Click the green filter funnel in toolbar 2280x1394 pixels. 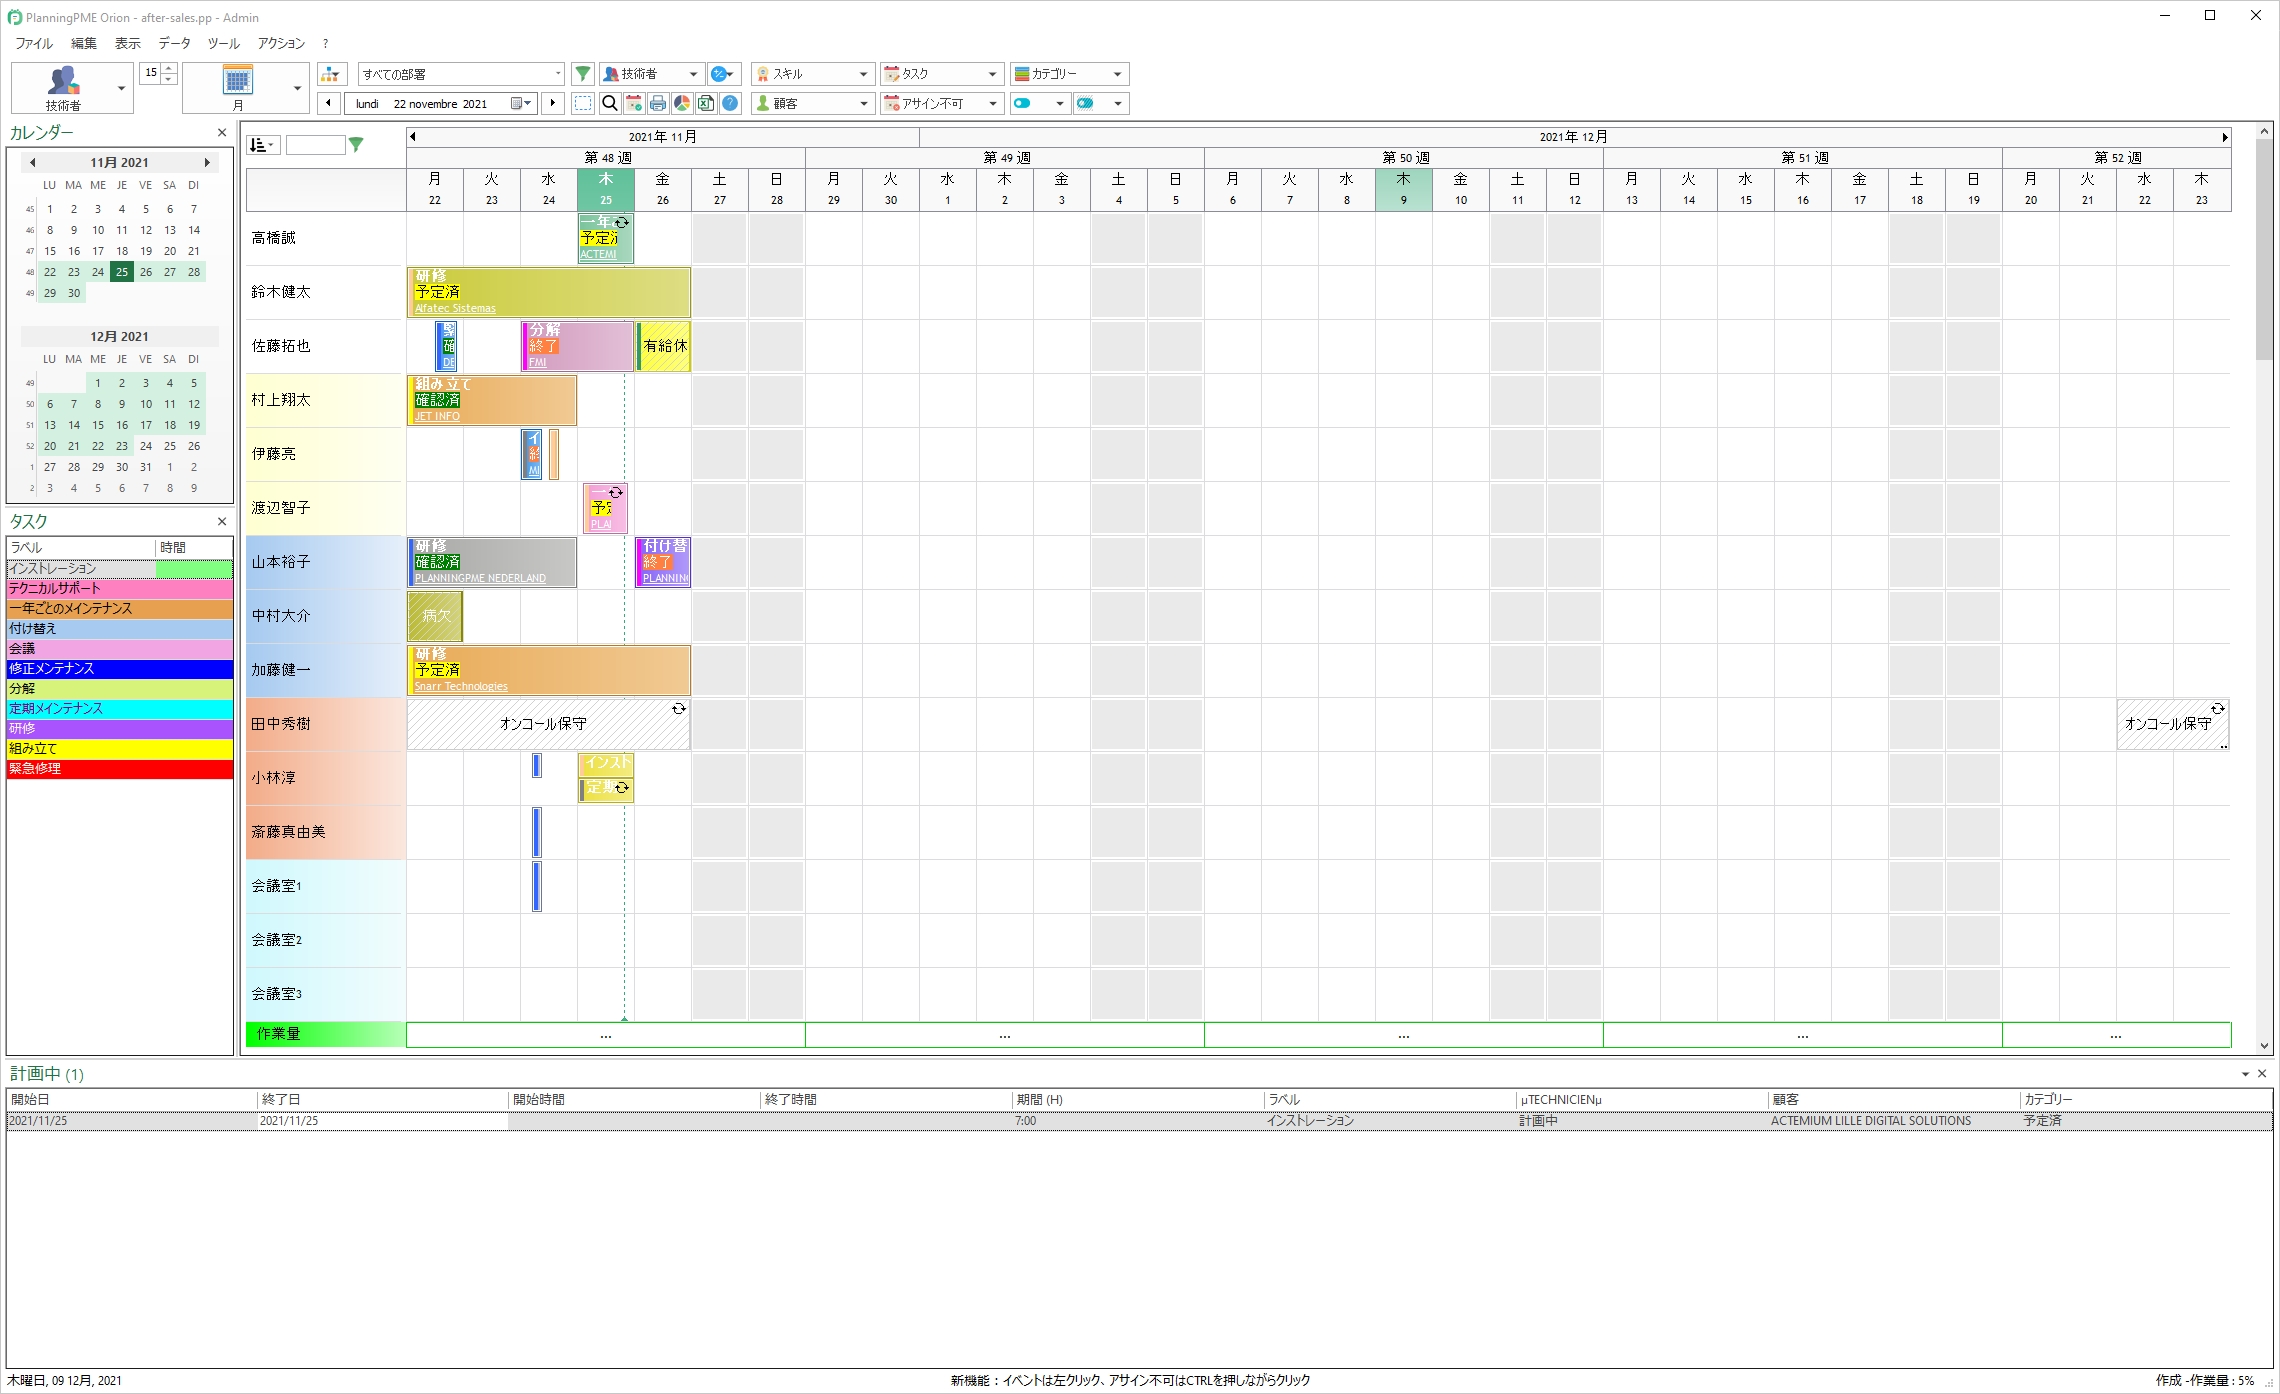582,74
